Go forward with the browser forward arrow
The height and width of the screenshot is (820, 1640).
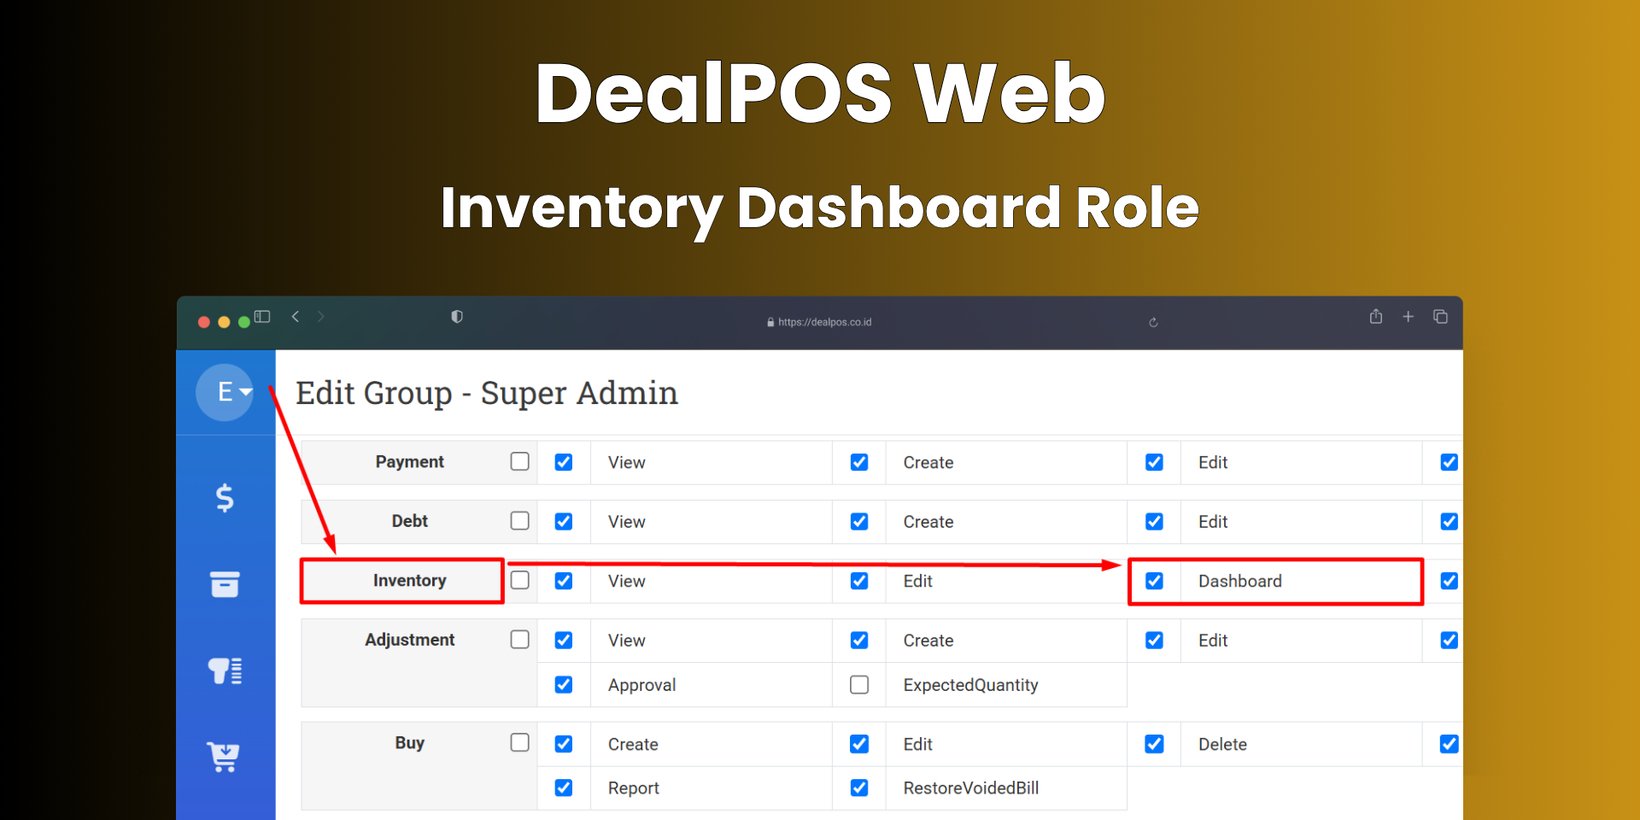[x=321, y=317]
